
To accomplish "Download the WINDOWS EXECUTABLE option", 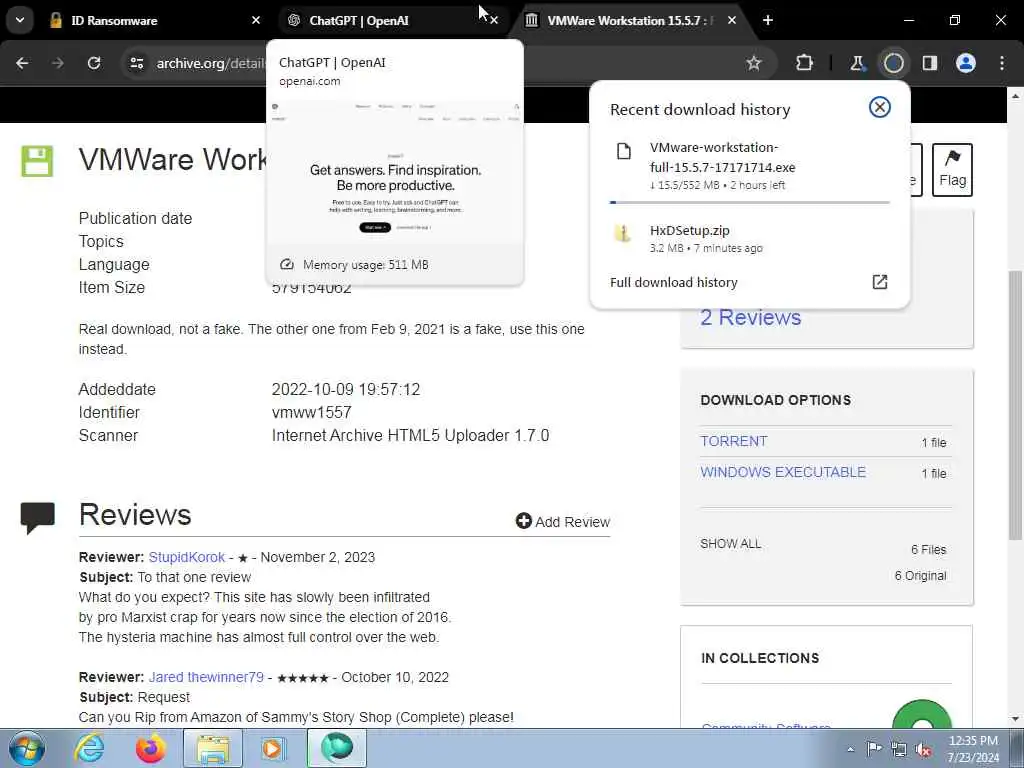I will [x=783, y=472].
